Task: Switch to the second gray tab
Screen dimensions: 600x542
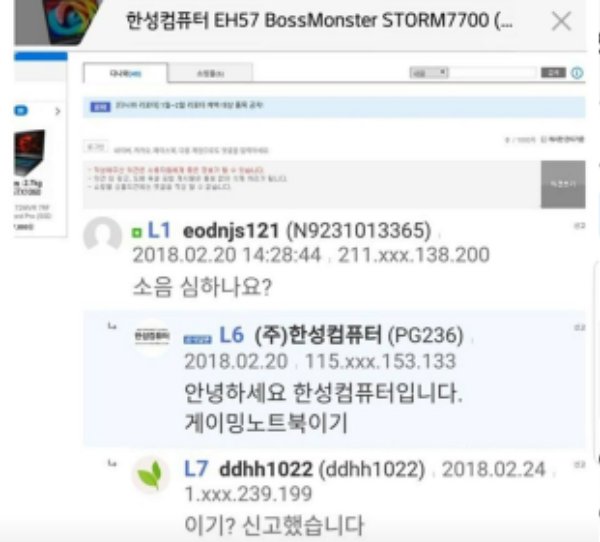Action: [x=210, y=73]
